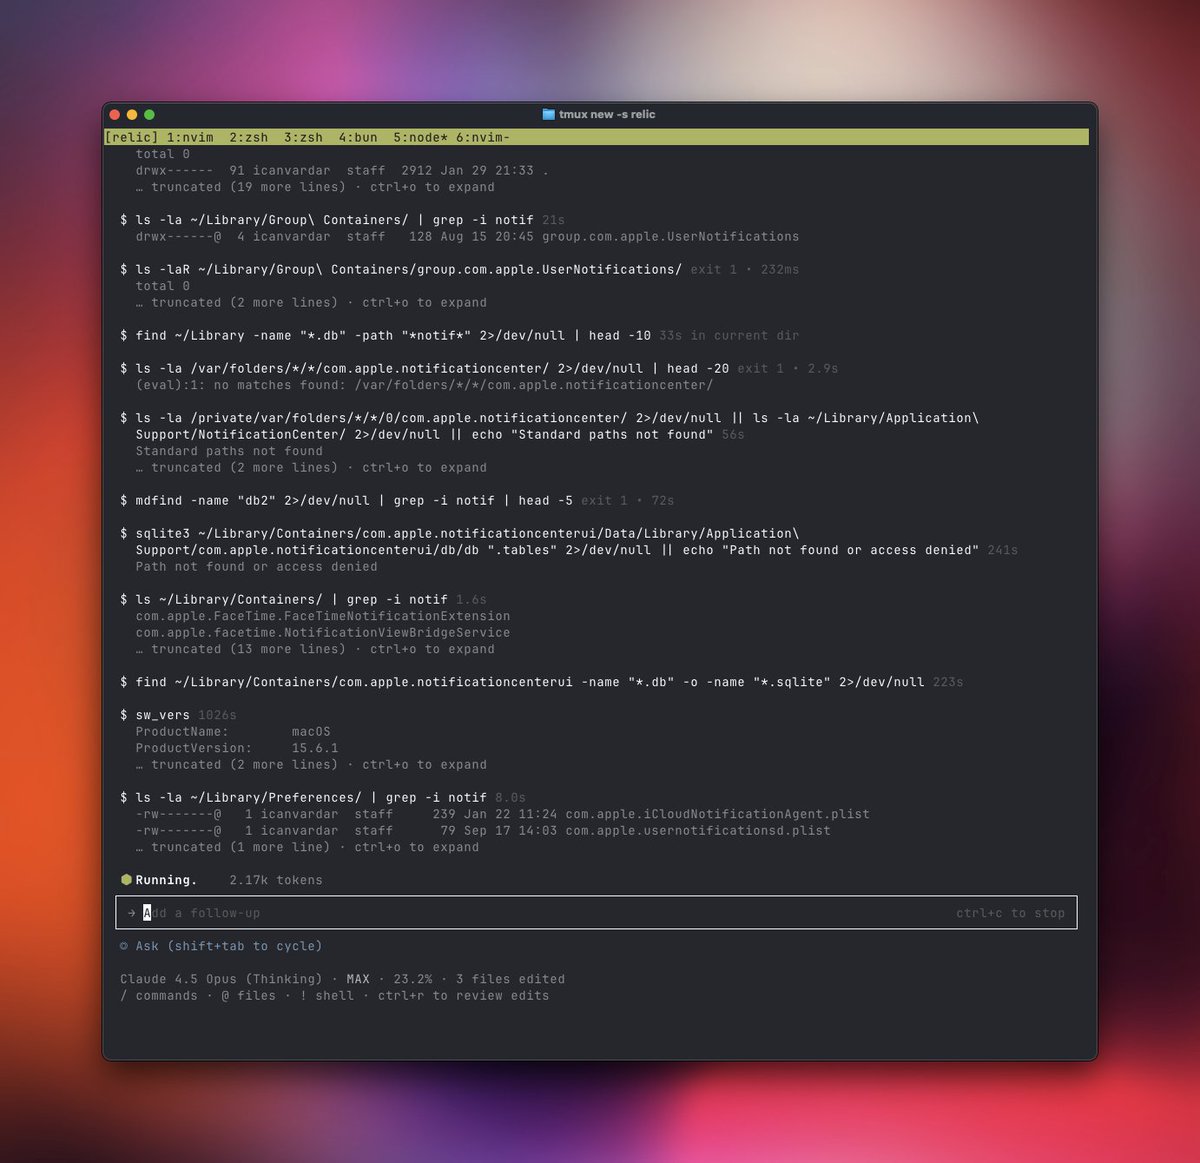
Task: Focus the Add a follow-up input field
Action: tap(596, 913)
